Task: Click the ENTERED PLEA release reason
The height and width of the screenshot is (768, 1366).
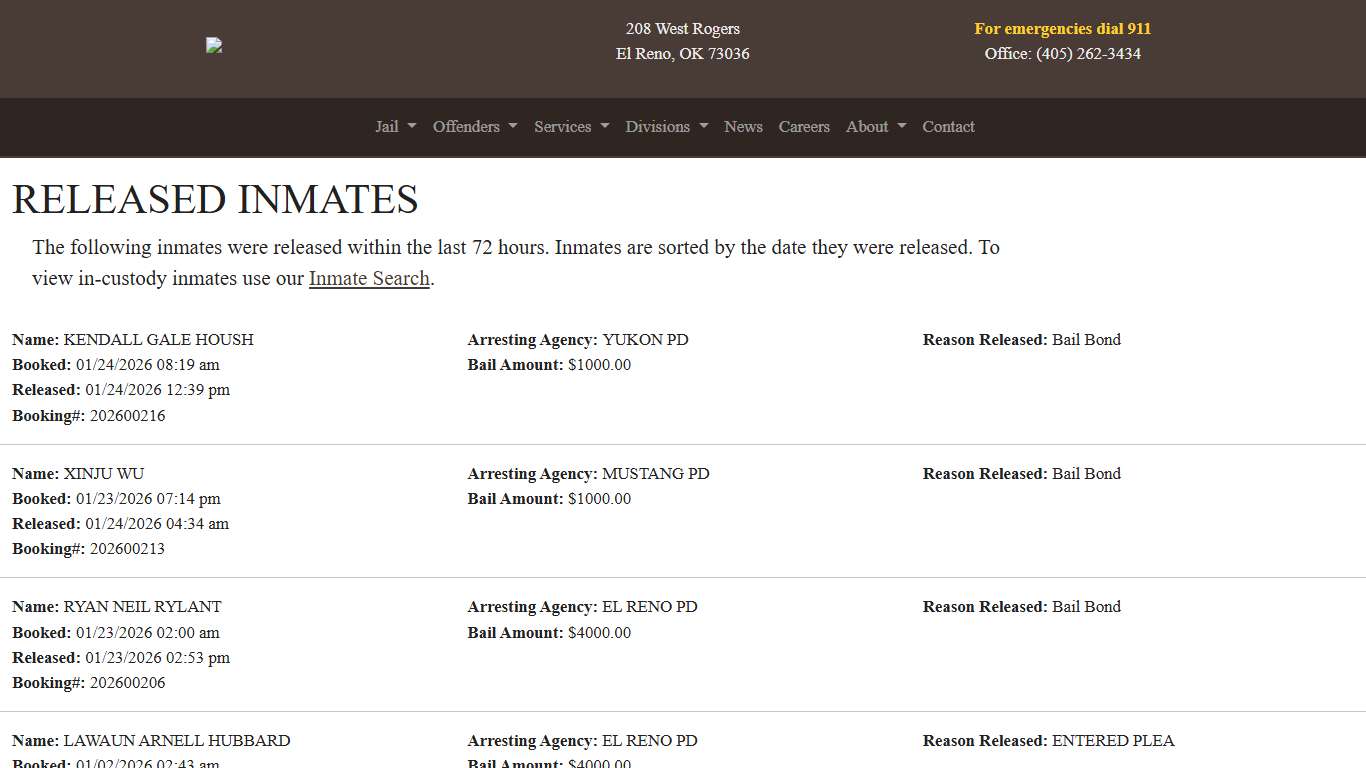Action: tap(1113, 741)
